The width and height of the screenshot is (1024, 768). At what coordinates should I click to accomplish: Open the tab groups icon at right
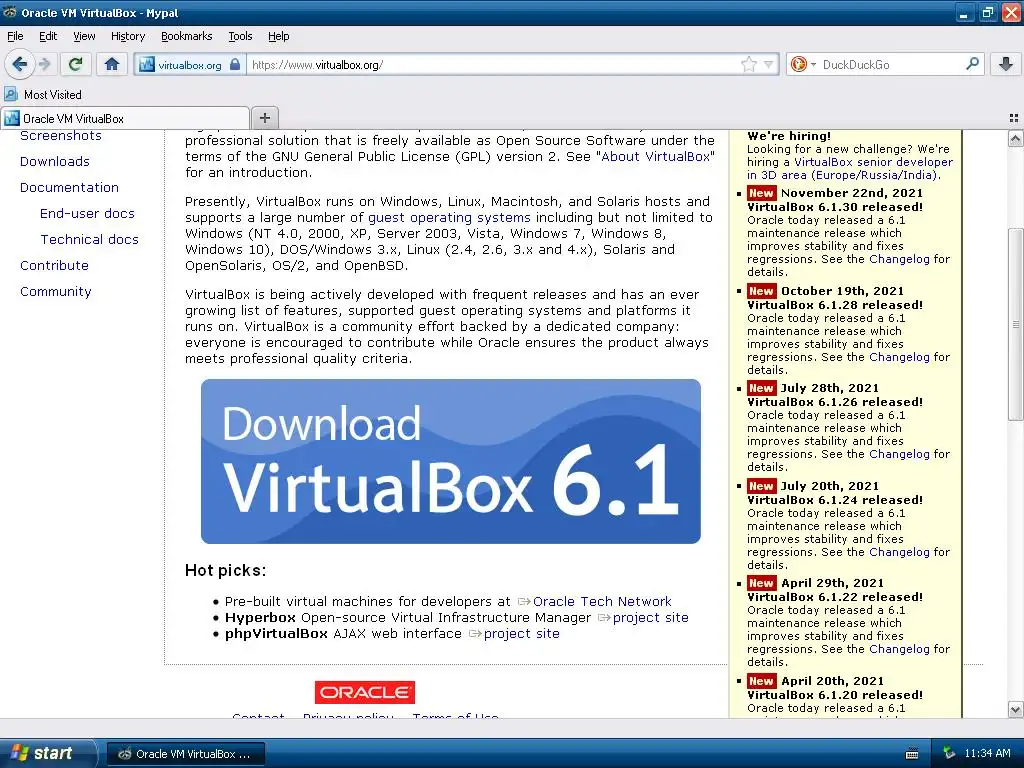click(1014, 118)
